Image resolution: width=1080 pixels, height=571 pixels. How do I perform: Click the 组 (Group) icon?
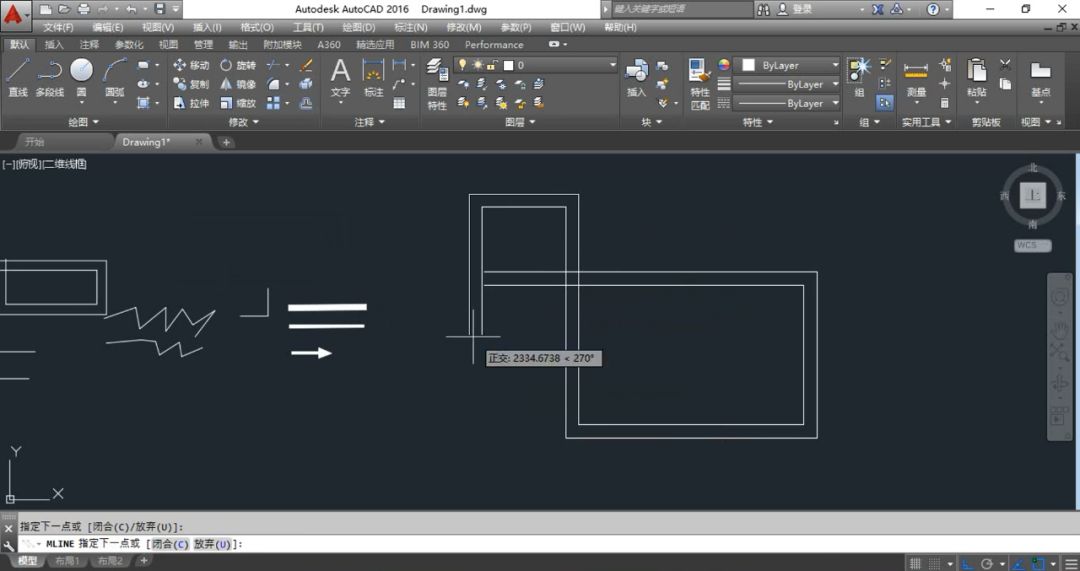[x=859, y=77]
